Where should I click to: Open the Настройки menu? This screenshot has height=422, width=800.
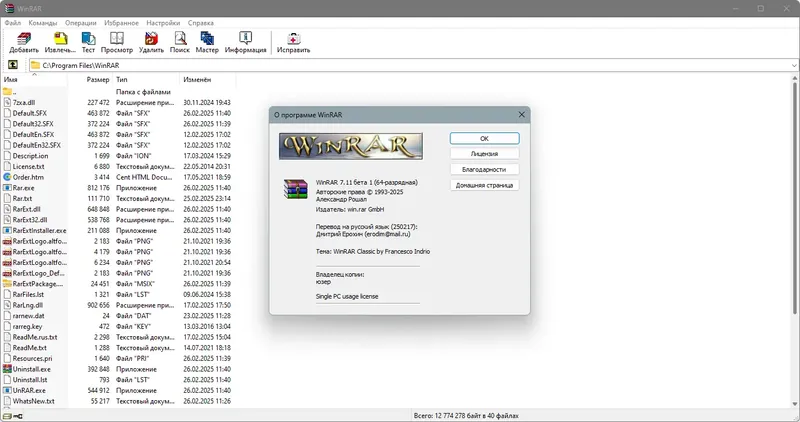coord(163,23)
